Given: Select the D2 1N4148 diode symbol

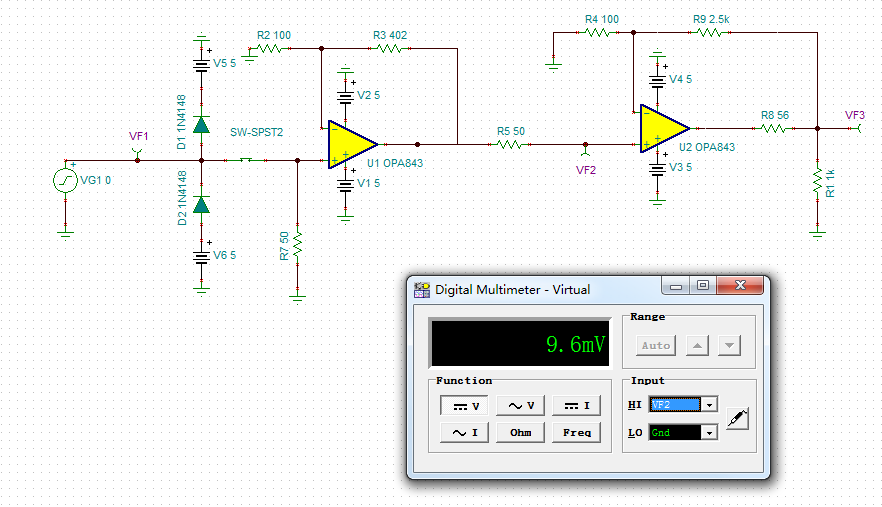Looking at the screenshot, I should click(201, 205).
